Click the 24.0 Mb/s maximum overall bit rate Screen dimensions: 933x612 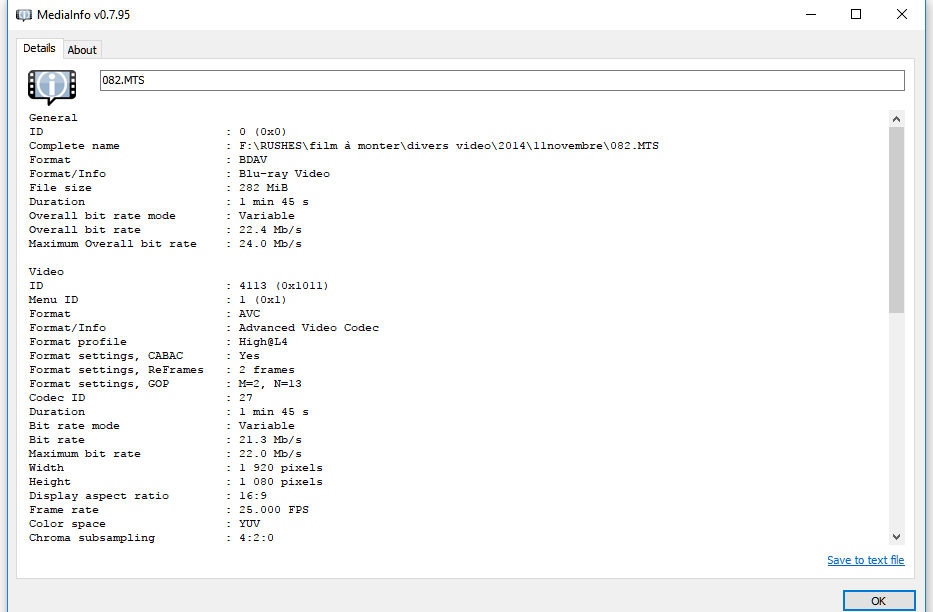coord(270,244)
